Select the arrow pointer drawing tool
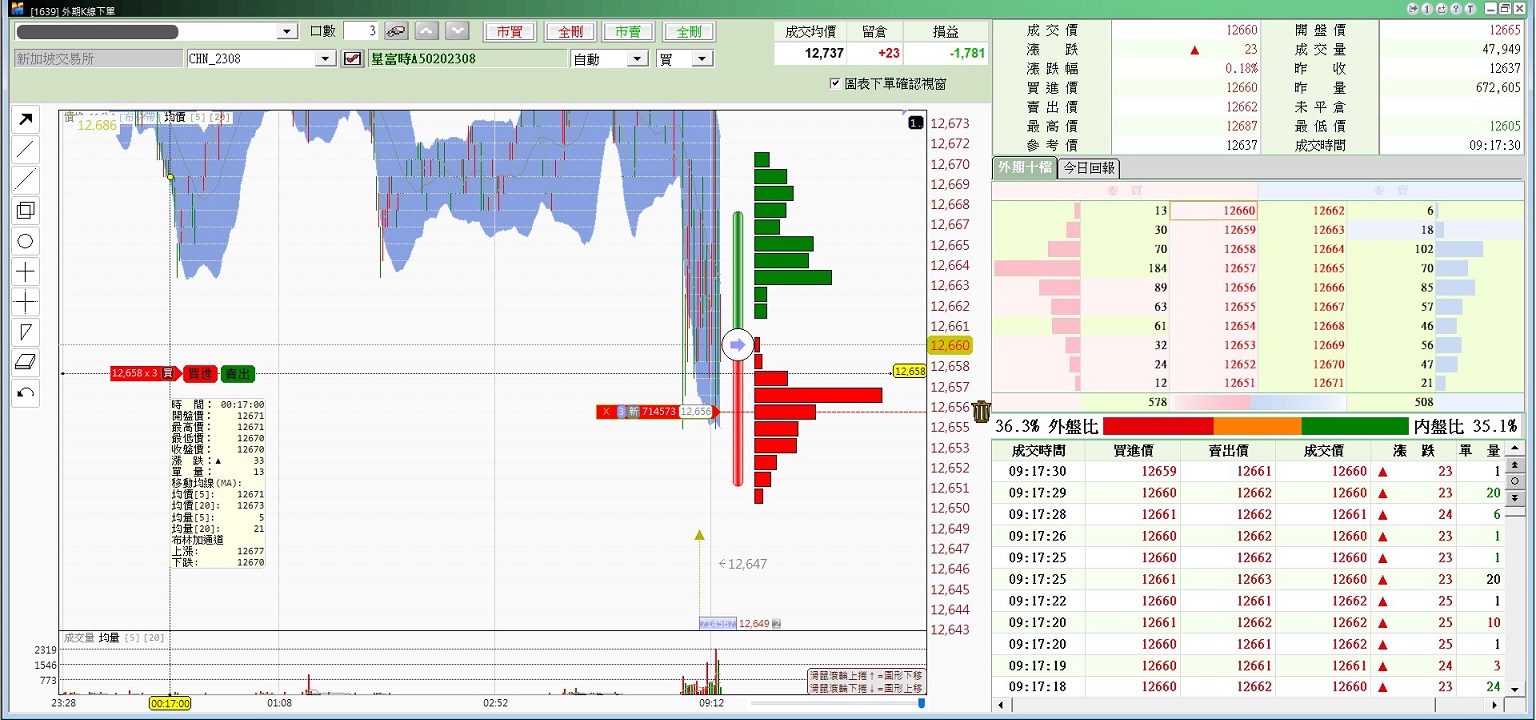This screenshot has width=1536, height=720. (x=26, y=121)
